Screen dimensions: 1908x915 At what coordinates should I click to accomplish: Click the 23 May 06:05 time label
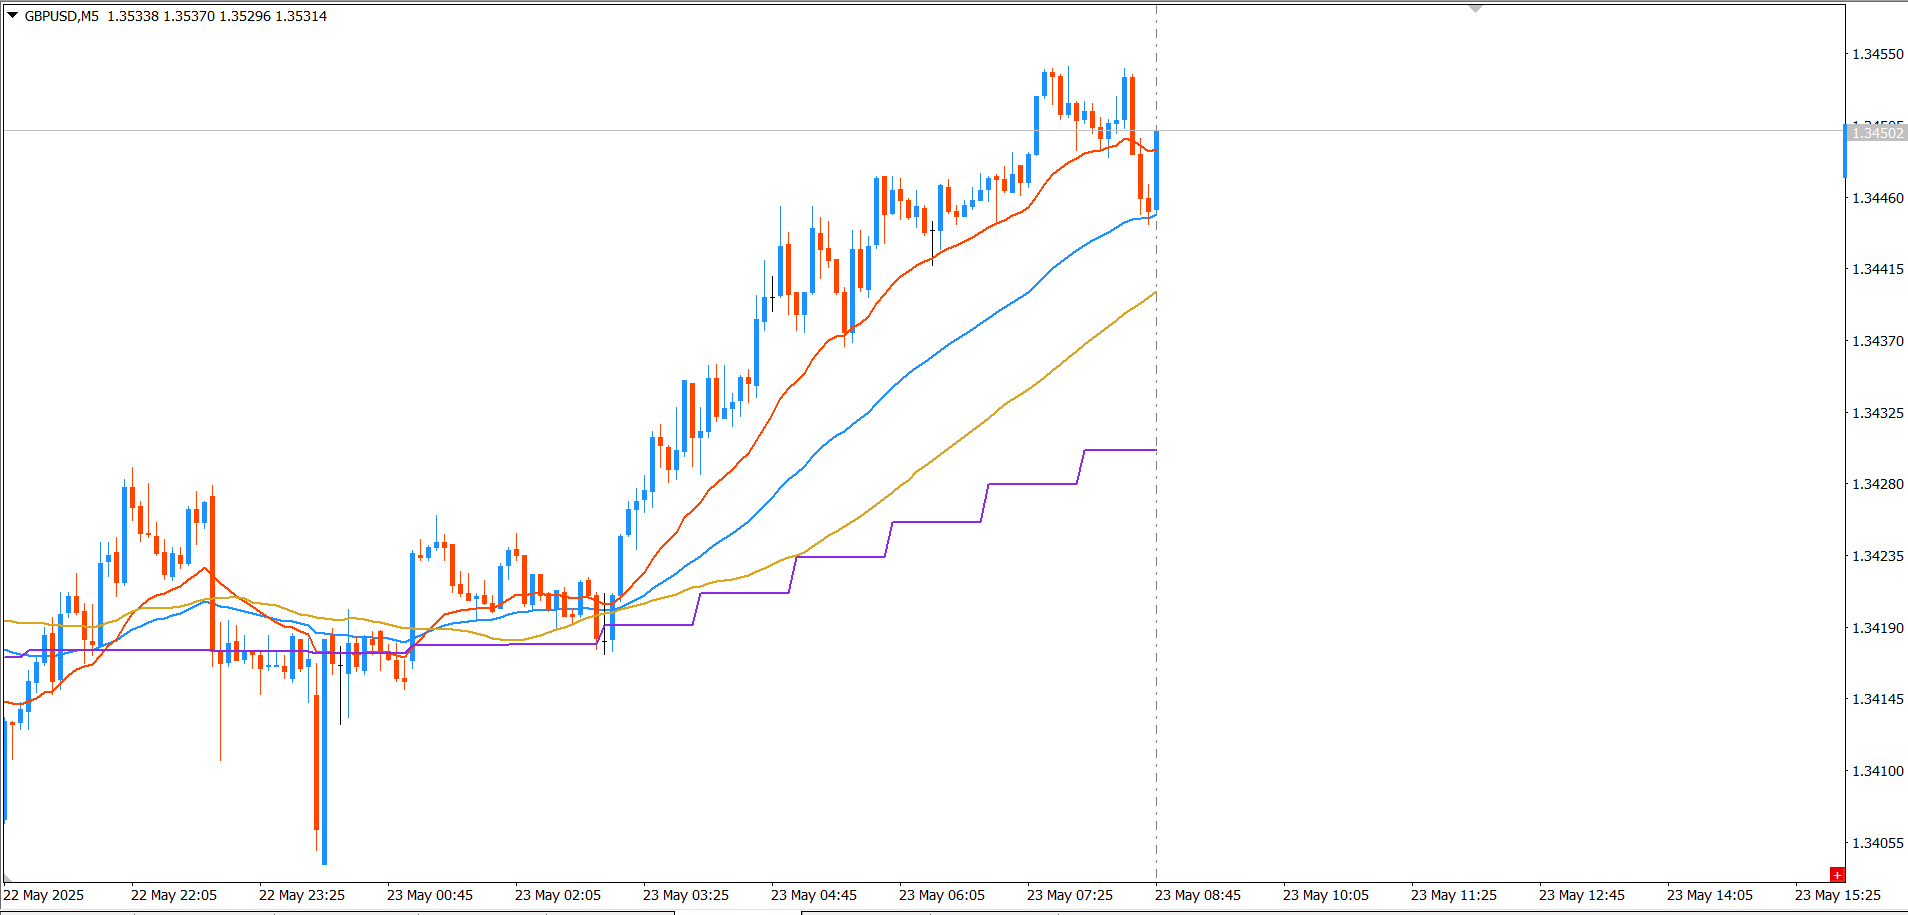coord(942,895)
